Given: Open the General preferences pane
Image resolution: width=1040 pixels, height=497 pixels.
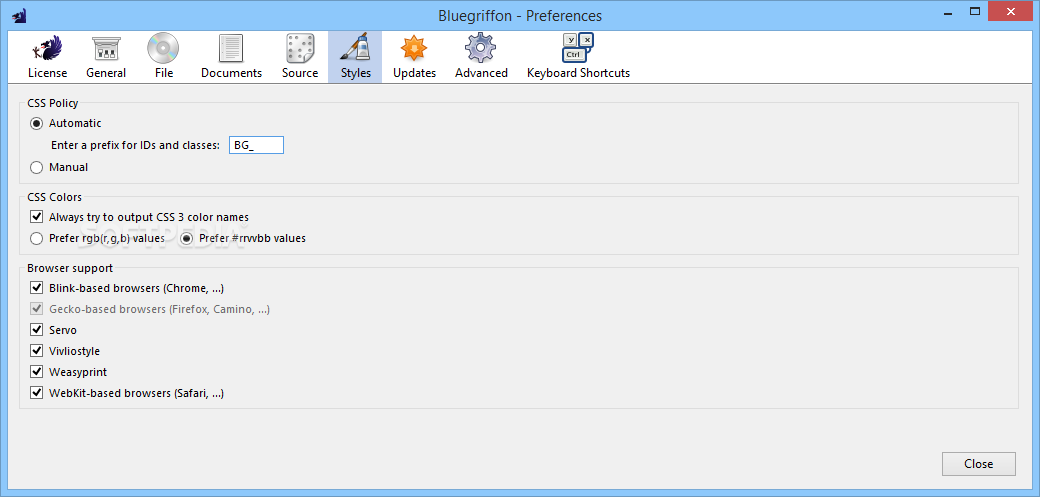Looking at the screenshot, I should [105, 56].
